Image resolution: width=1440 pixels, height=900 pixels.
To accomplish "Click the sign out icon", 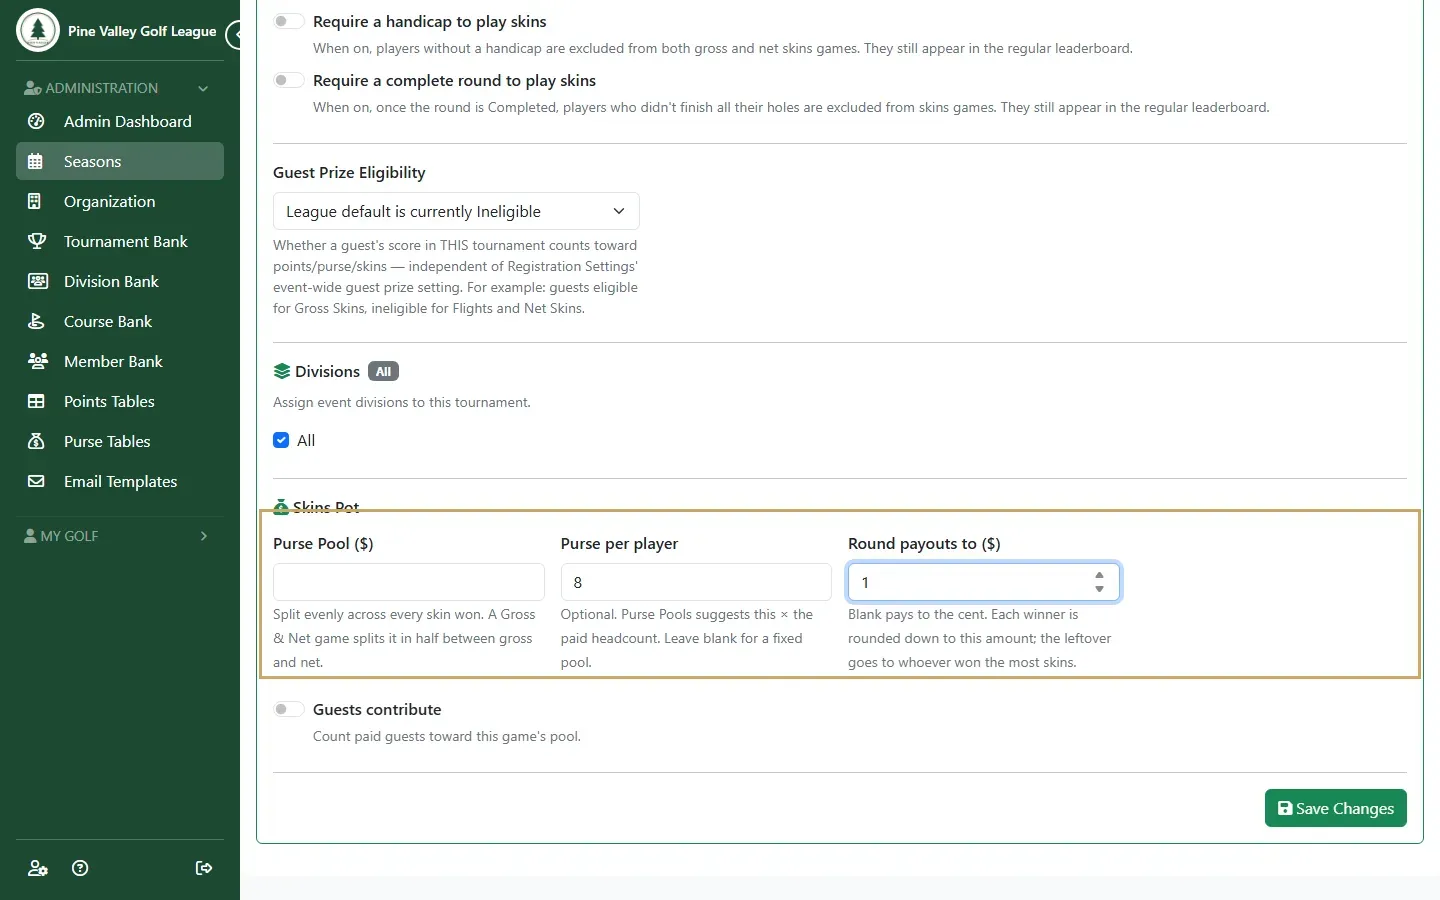I will pos(204,868).
